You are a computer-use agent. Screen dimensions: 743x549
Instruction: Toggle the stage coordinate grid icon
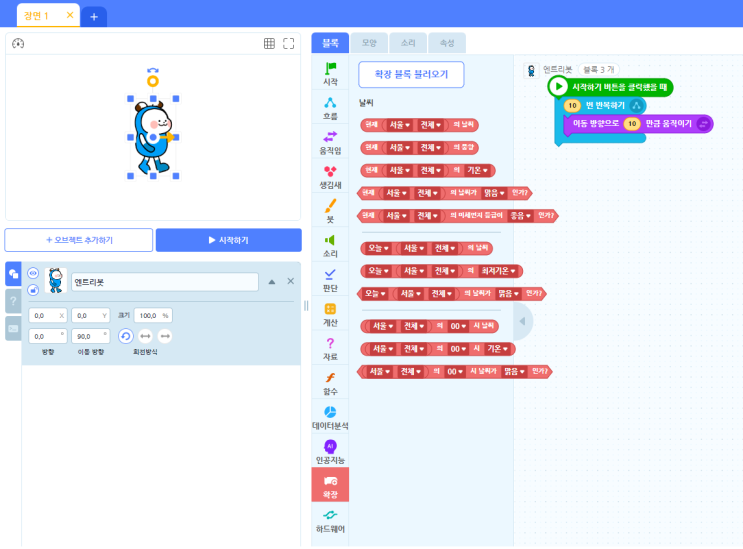click(x=269, y=44)
